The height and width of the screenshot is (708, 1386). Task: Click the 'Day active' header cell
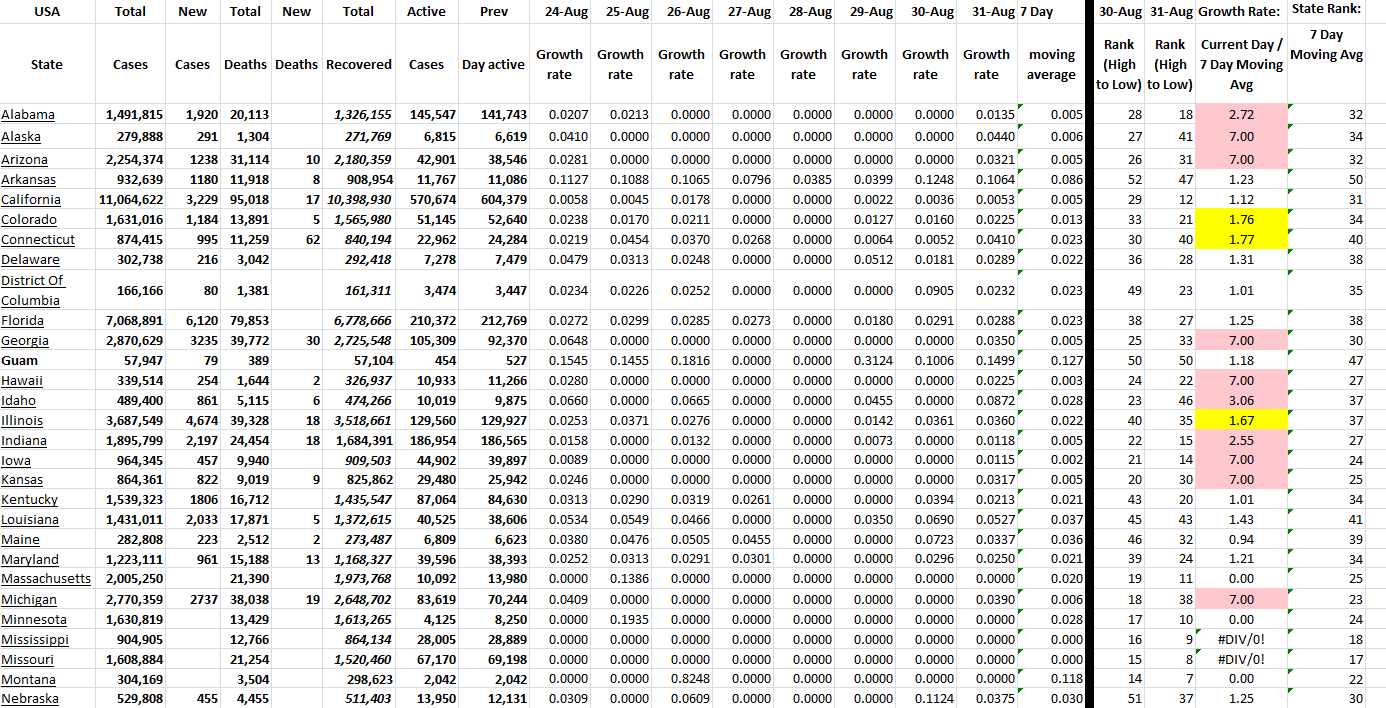click(493, 64)
